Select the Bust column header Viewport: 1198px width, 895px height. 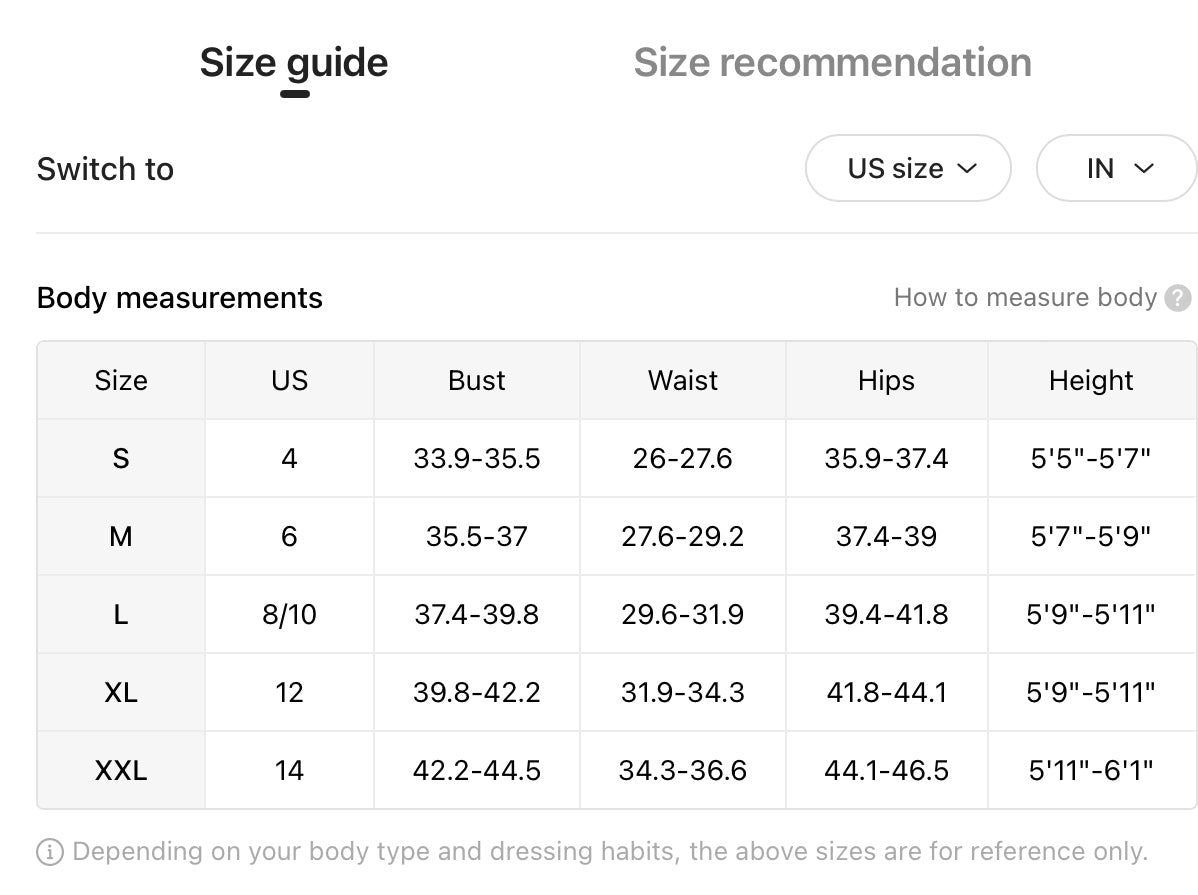477,381
